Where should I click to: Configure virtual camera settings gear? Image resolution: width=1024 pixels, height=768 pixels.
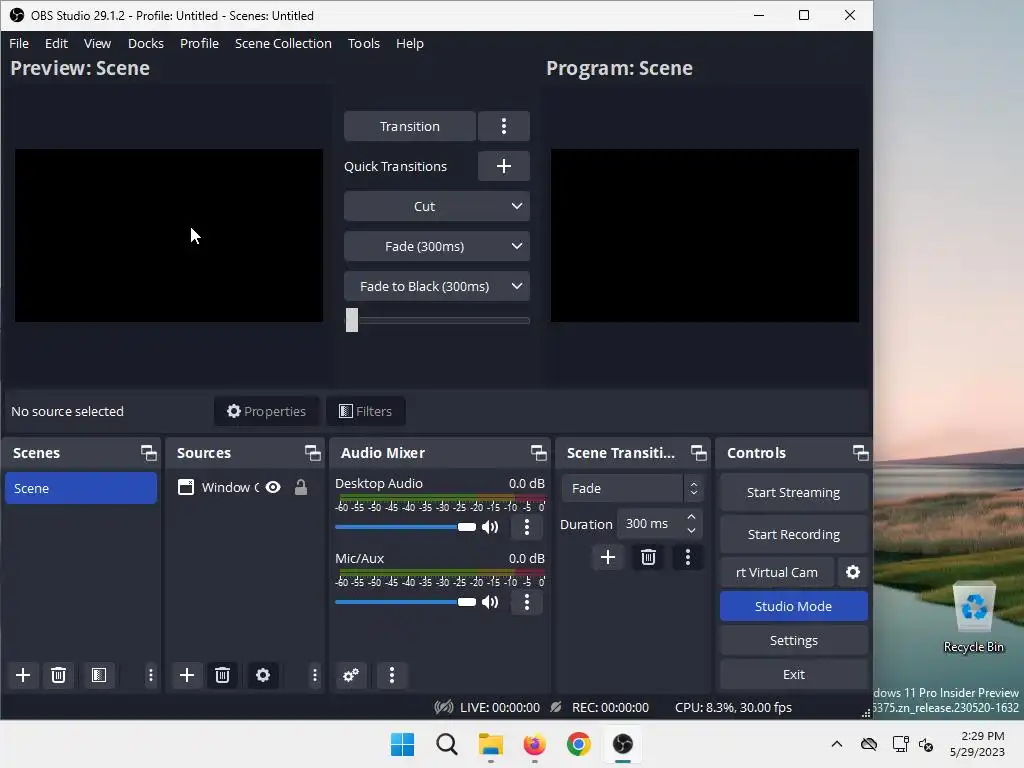tap(853, 572)
